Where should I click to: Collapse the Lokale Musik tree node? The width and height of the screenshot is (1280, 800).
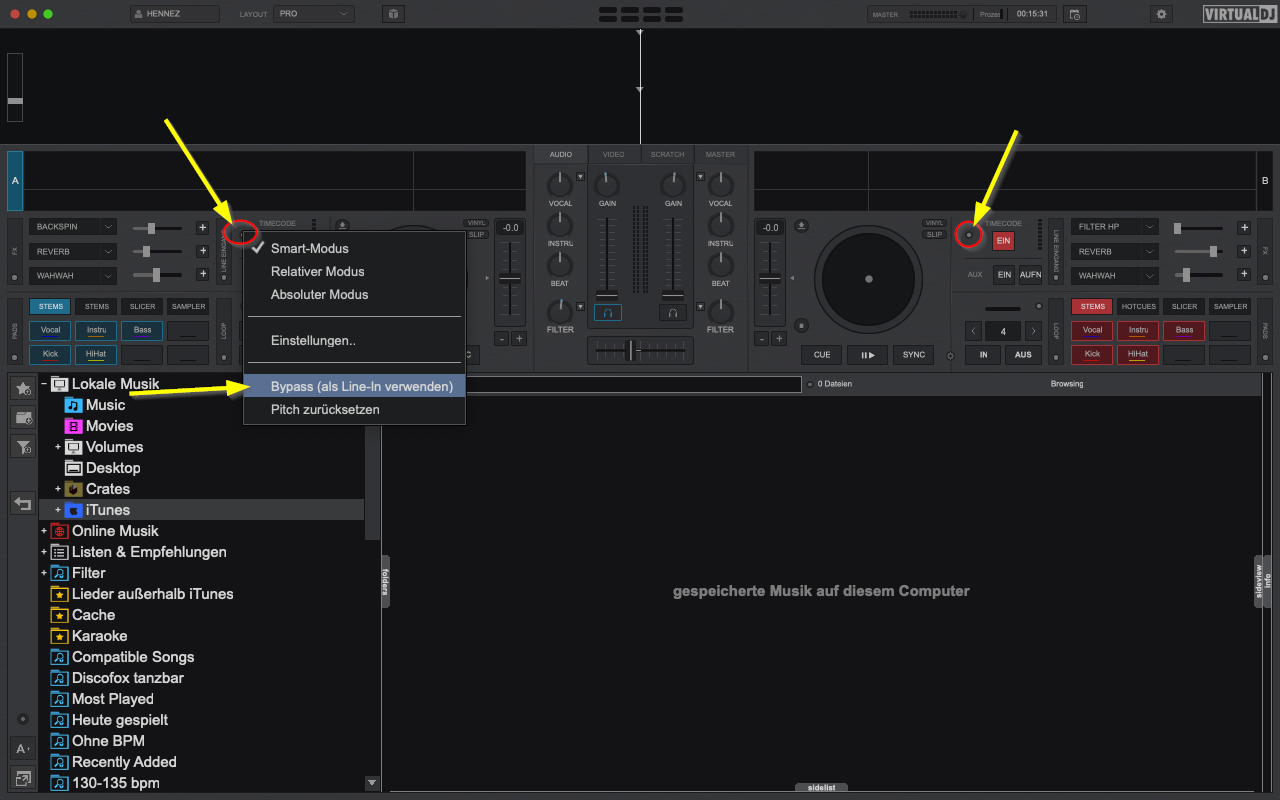[44, 384]
